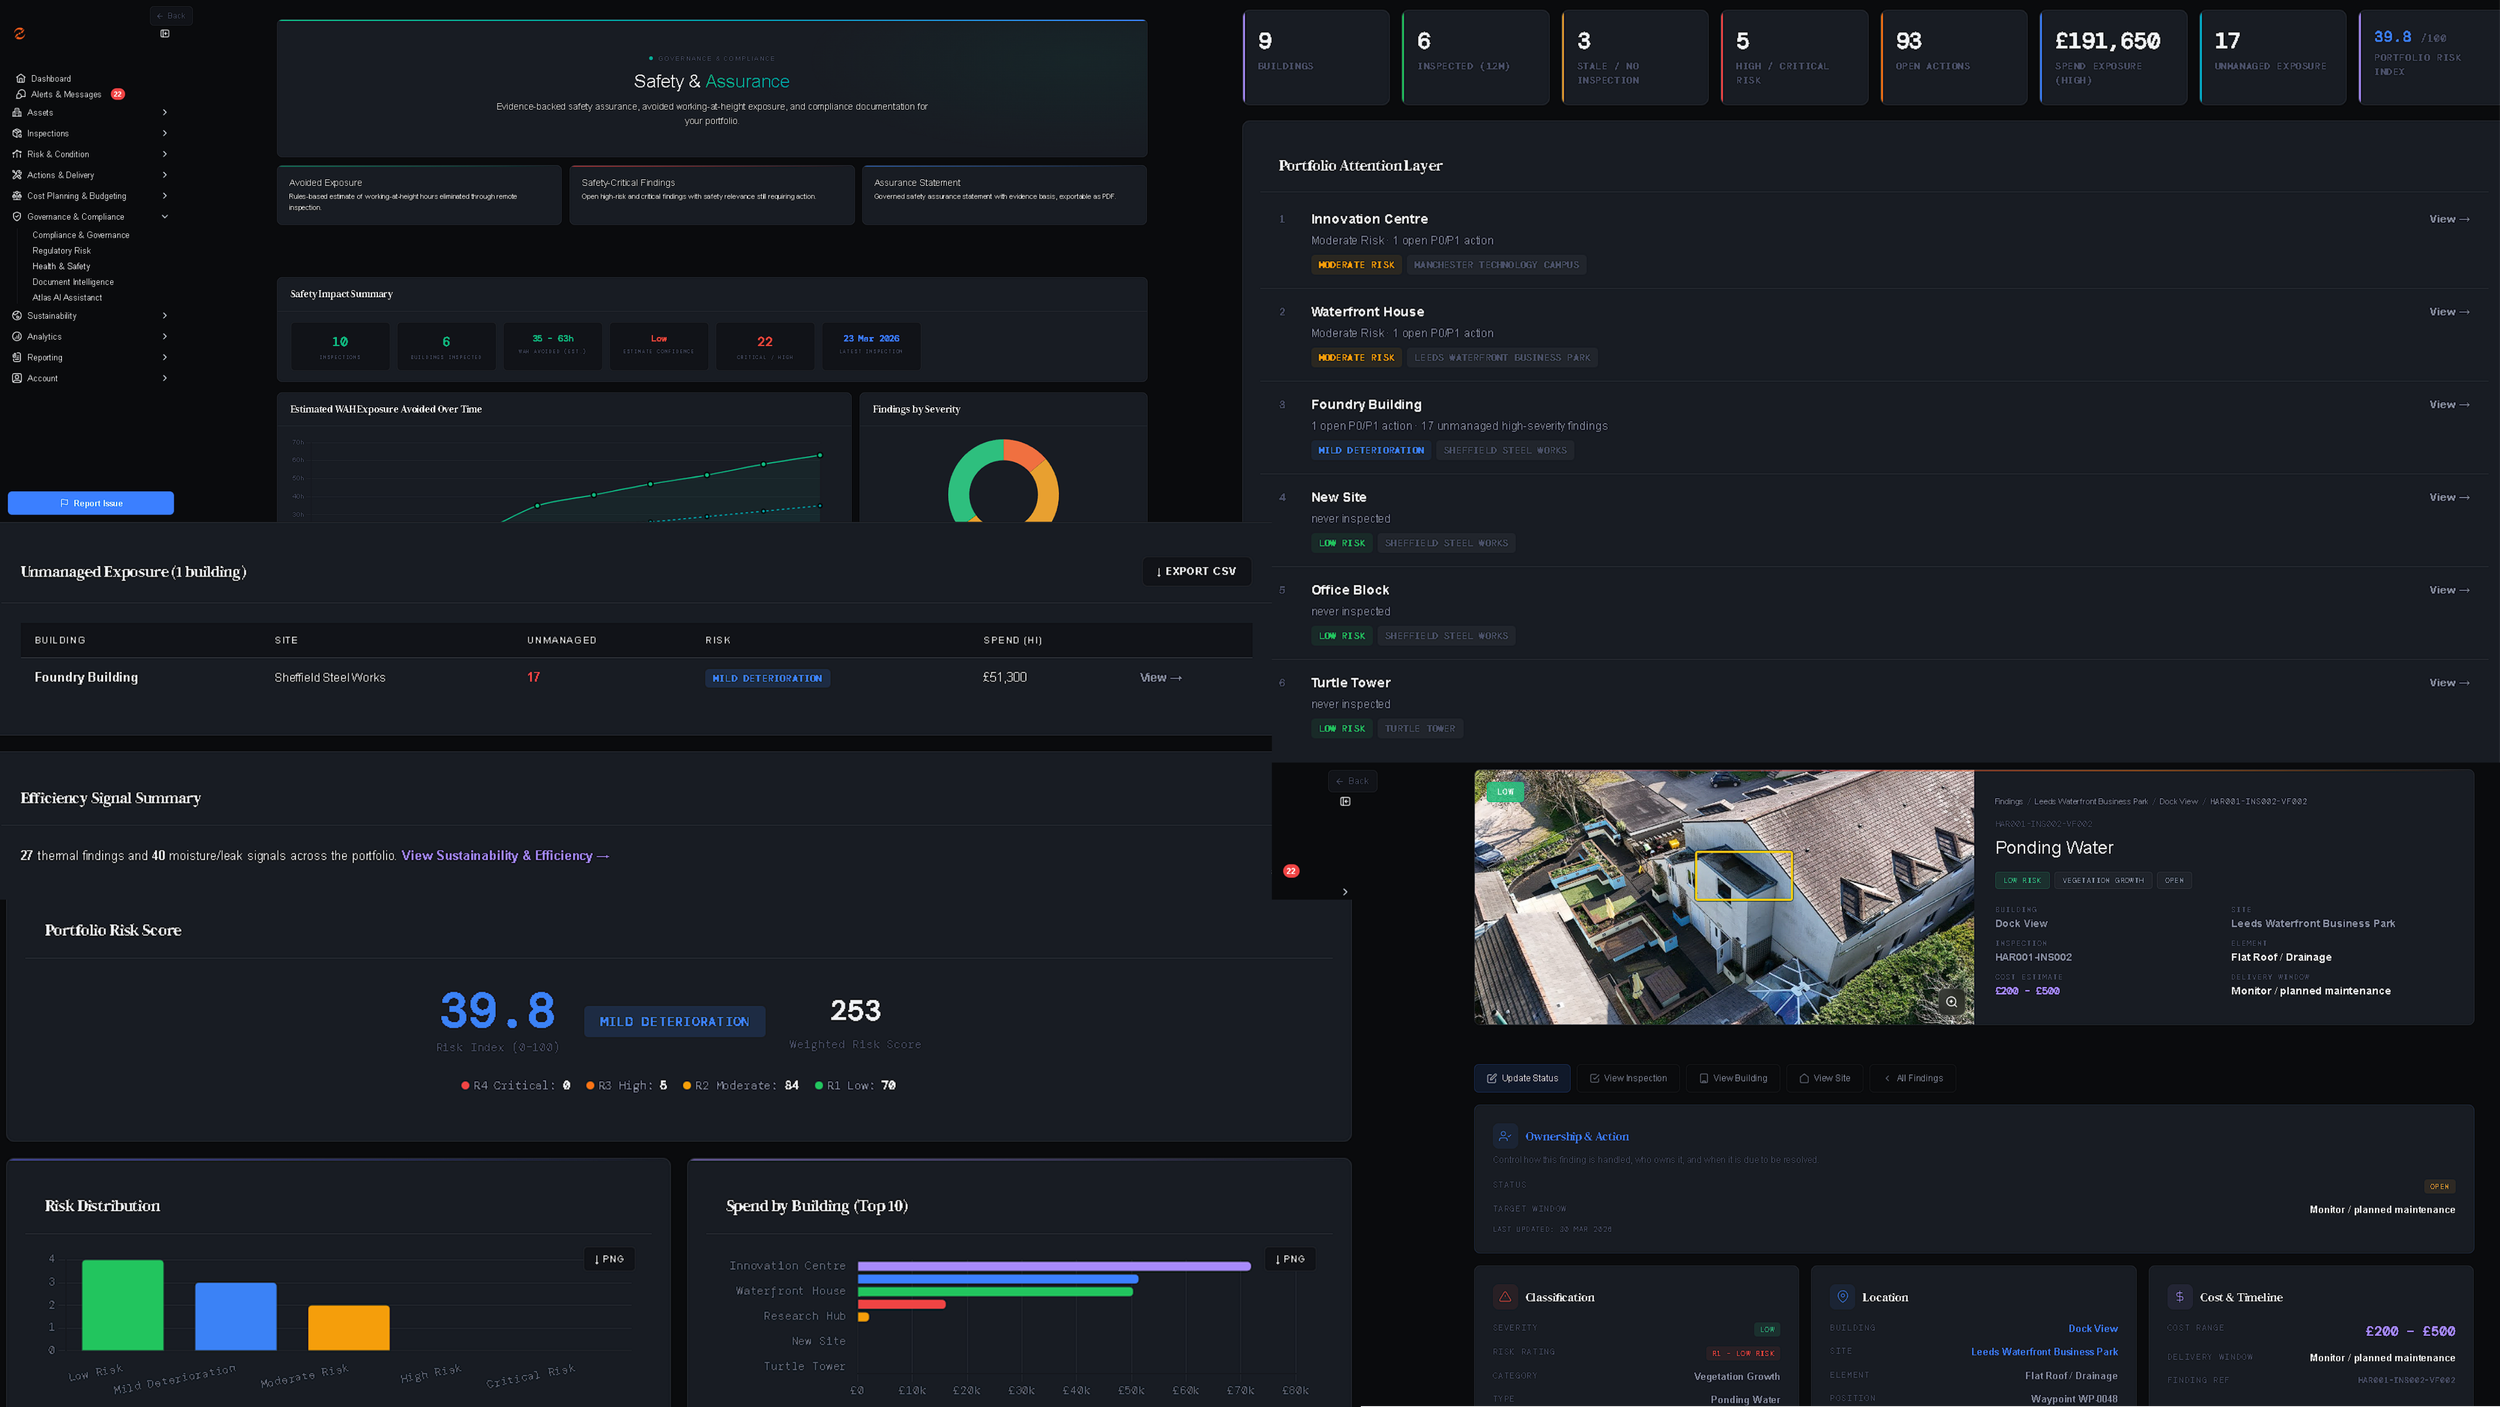
Task: Open Alerts & Messages with 22 badge
Action: (66, 94)
